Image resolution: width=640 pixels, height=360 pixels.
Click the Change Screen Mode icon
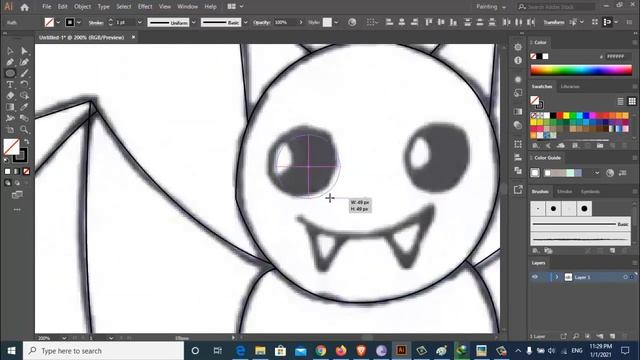[x=17, y=195]
